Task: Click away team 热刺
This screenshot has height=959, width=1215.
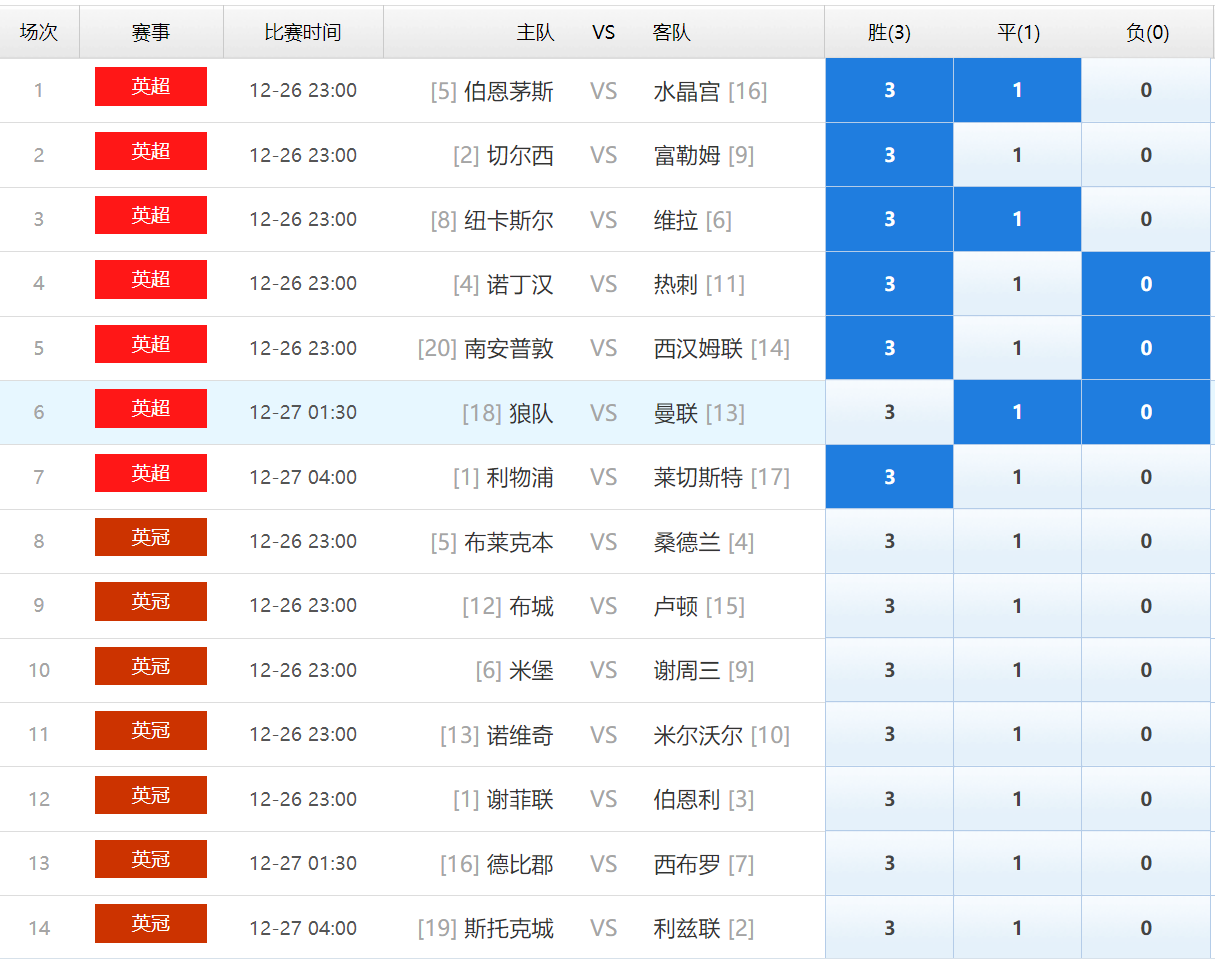Action: (x=676, y=284)
